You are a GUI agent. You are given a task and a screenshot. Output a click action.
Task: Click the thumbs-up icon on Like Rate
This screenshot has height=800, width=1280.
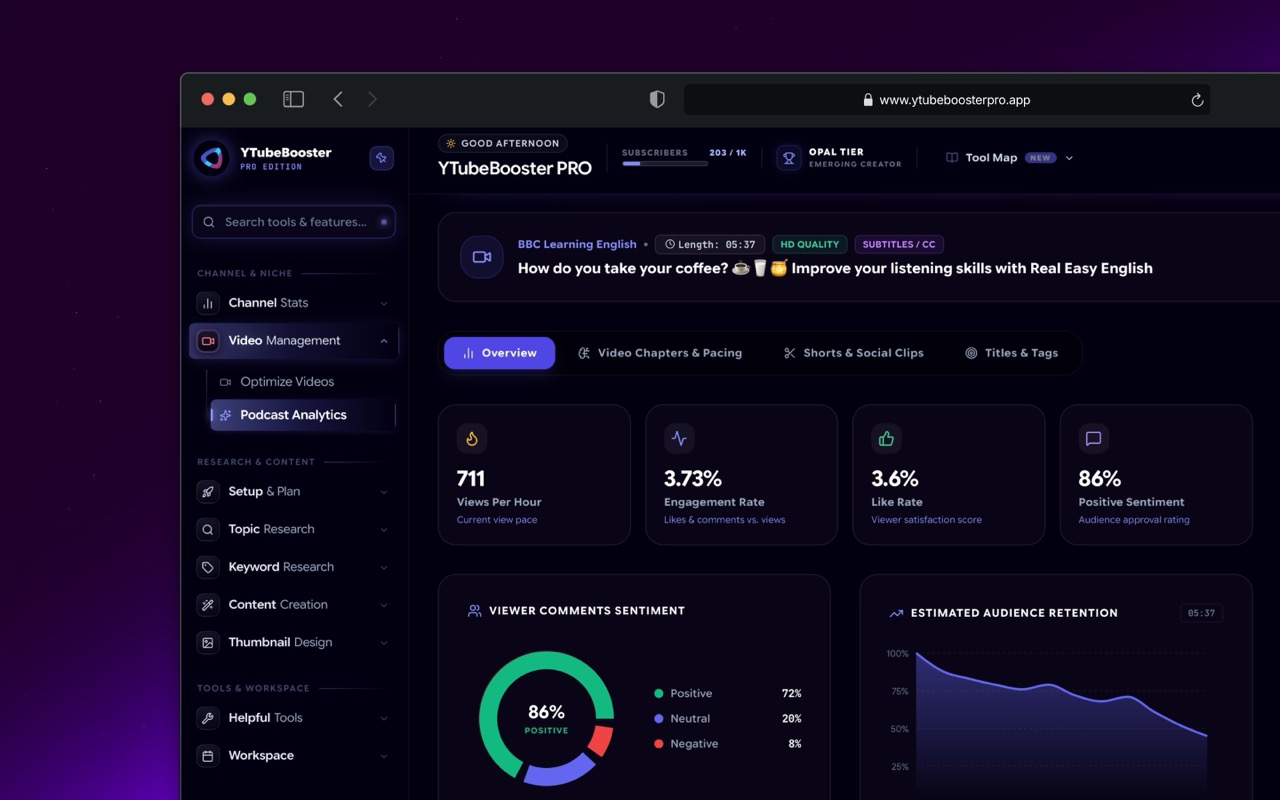(886, 438)
